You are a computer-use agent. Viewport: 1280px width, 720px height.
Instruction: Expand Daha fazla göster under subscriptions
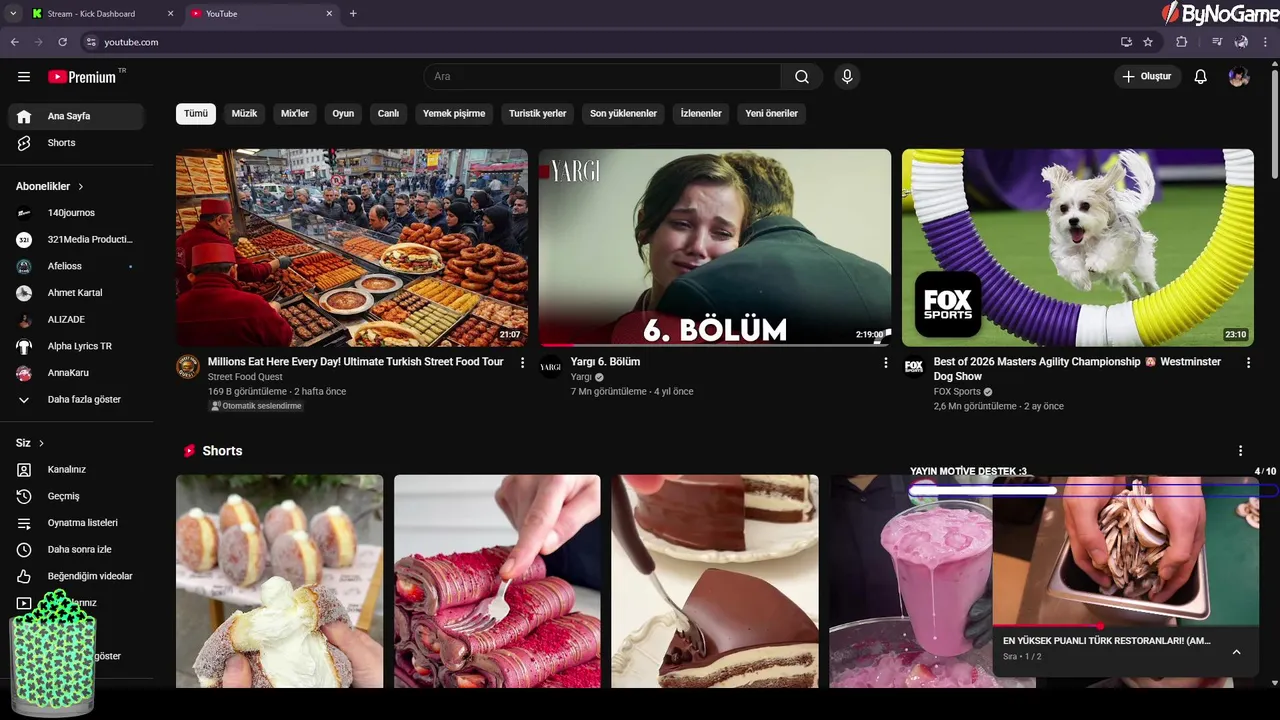(76, 400)
